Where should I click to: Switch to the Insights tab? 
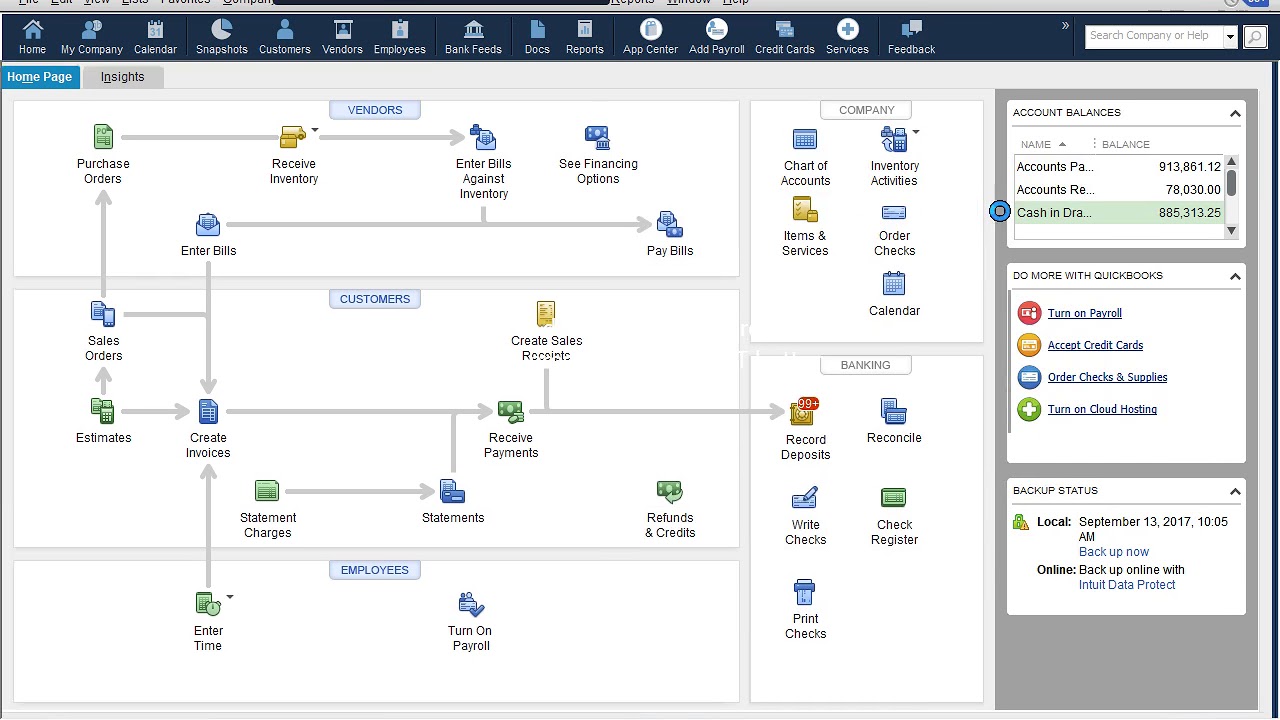click(122, 77)
